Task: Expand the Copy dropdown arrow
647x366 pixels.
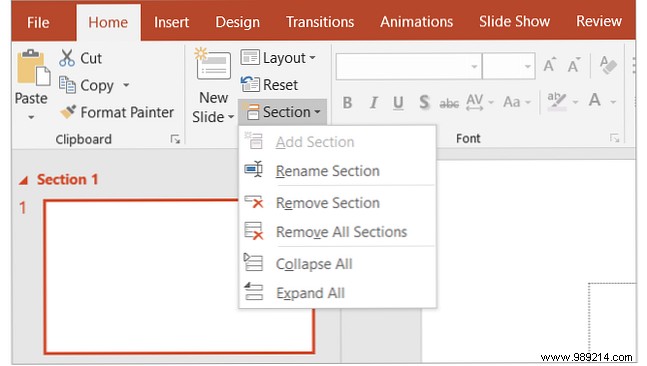Action: (x=126, y=85)
